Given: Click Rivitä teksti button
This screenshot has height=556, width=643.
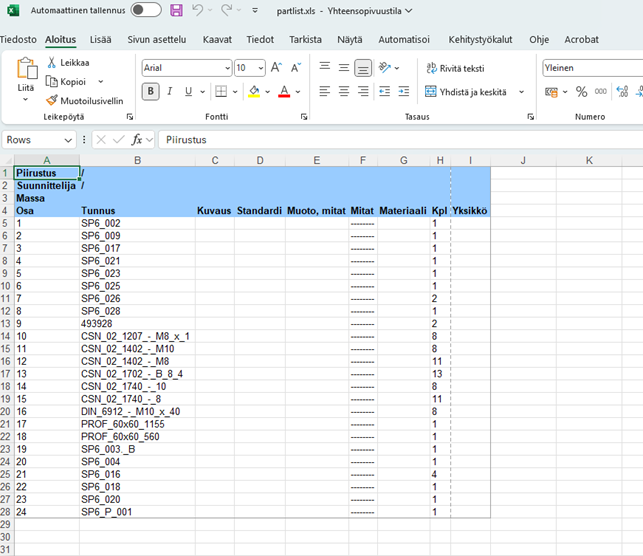Looking at the screenshot, I should click(x=455, y=68).
